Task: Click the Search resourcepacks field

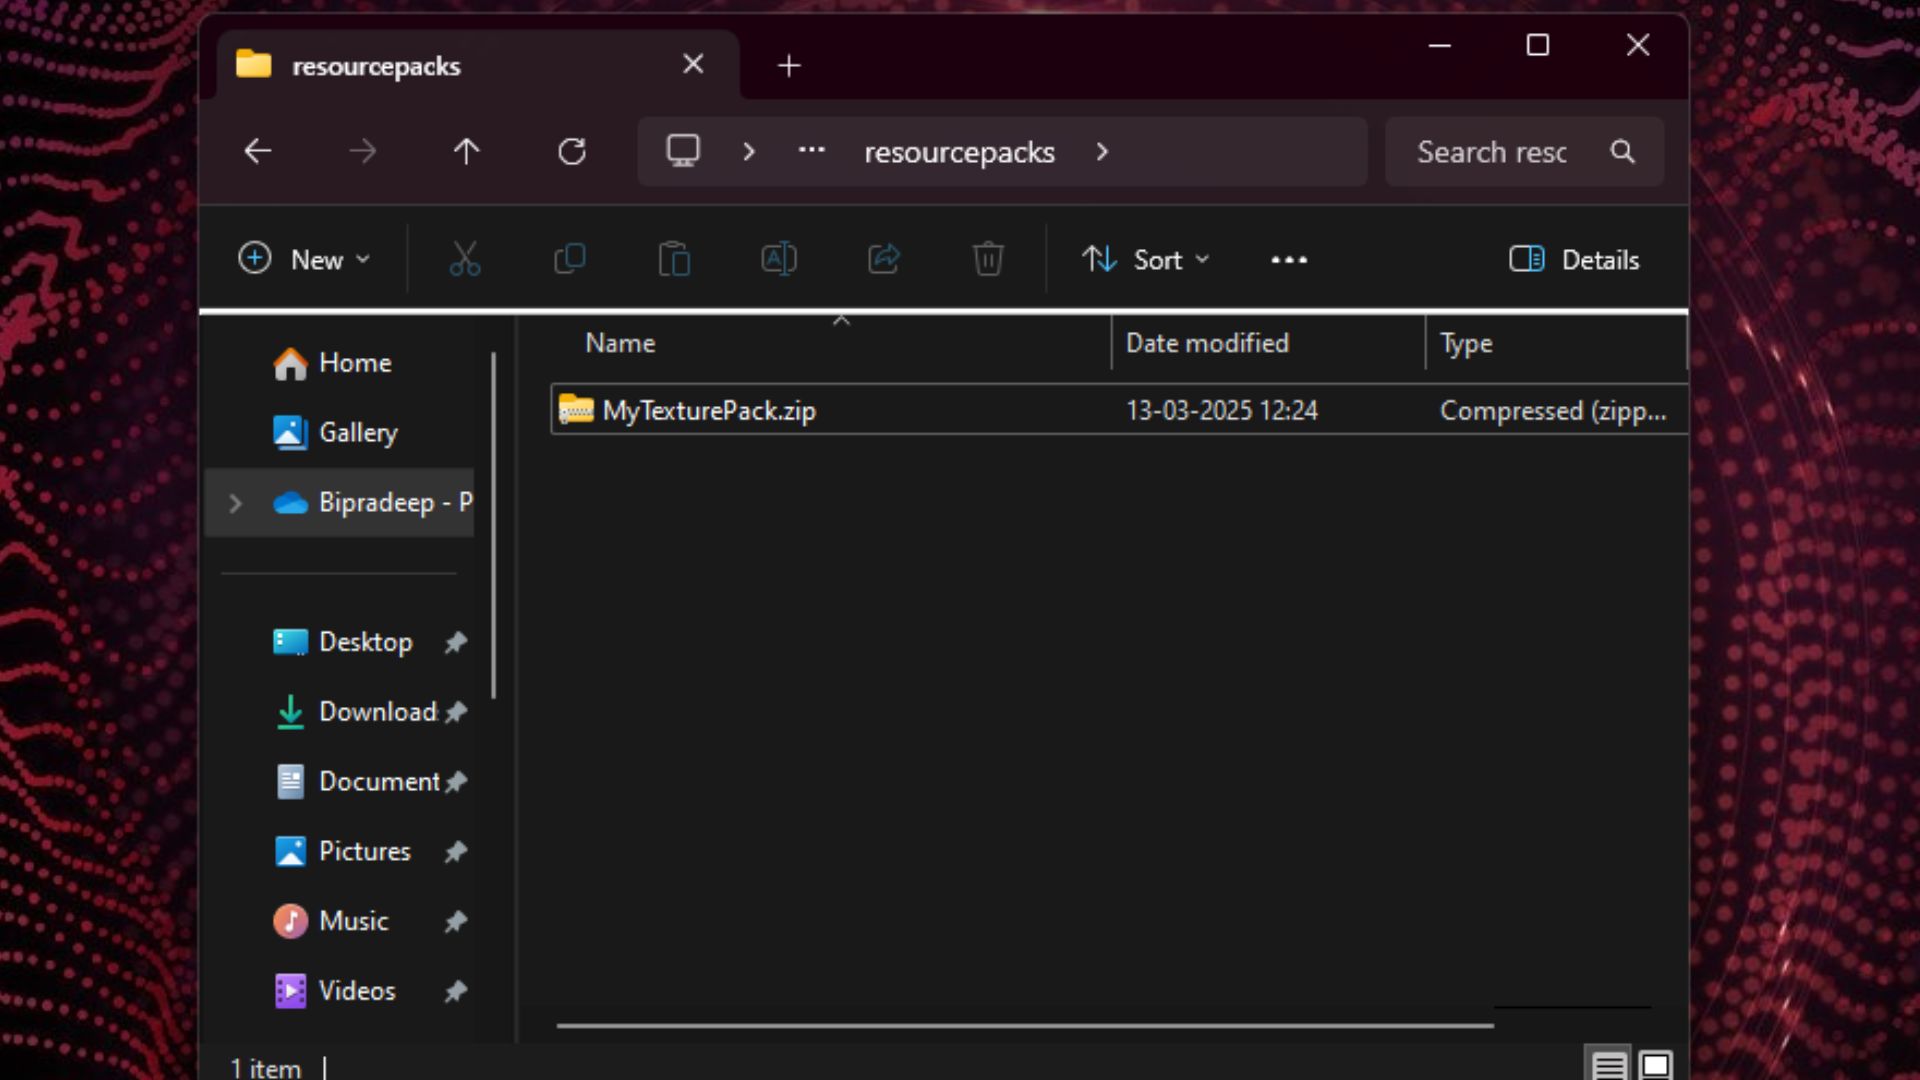Action: 1492,152
